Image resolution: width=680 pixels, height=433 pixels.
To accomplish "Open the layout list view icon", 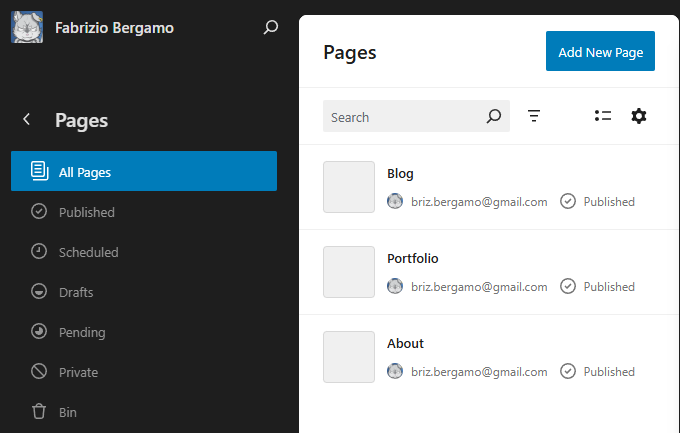I will [x=603, y=116].
